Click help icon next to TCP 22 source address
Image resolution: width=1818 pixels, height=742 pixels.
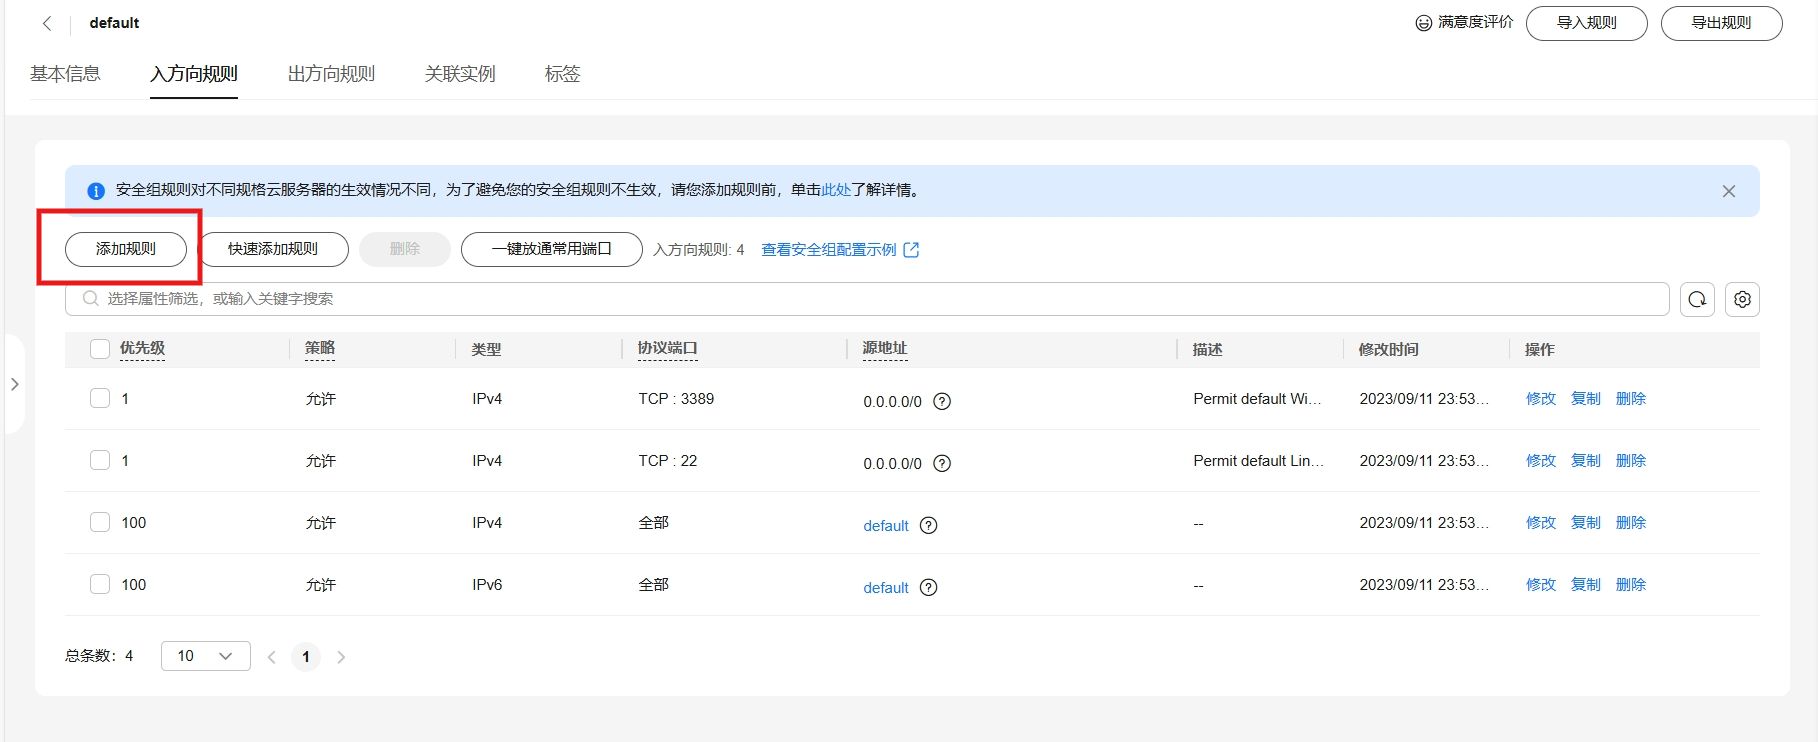click(942, 463)
